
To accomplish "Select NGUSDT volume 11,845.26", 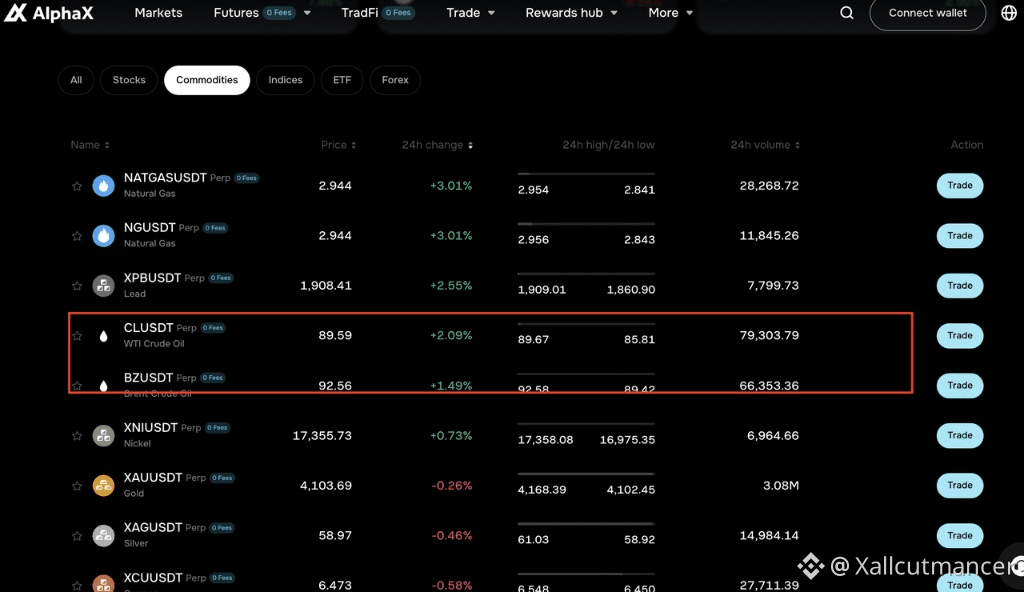I will (769, 235).
